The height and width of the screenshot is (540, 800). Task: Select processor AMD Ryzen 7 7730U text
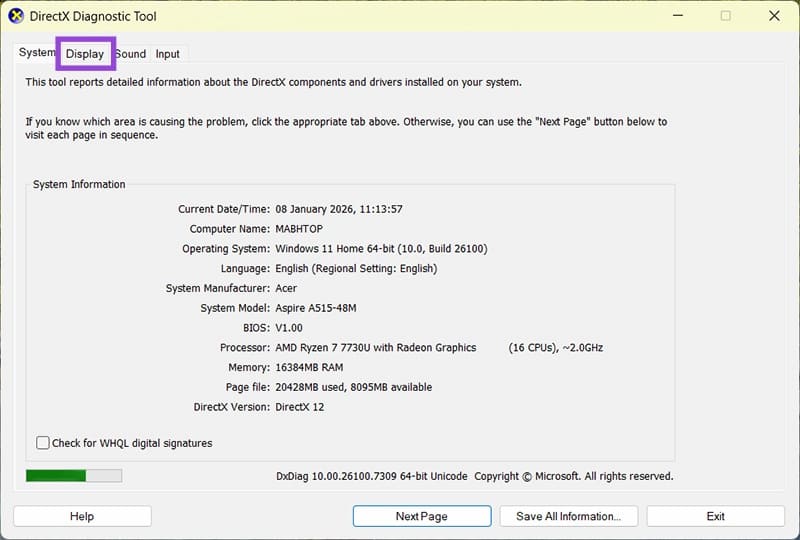point(376,348)
